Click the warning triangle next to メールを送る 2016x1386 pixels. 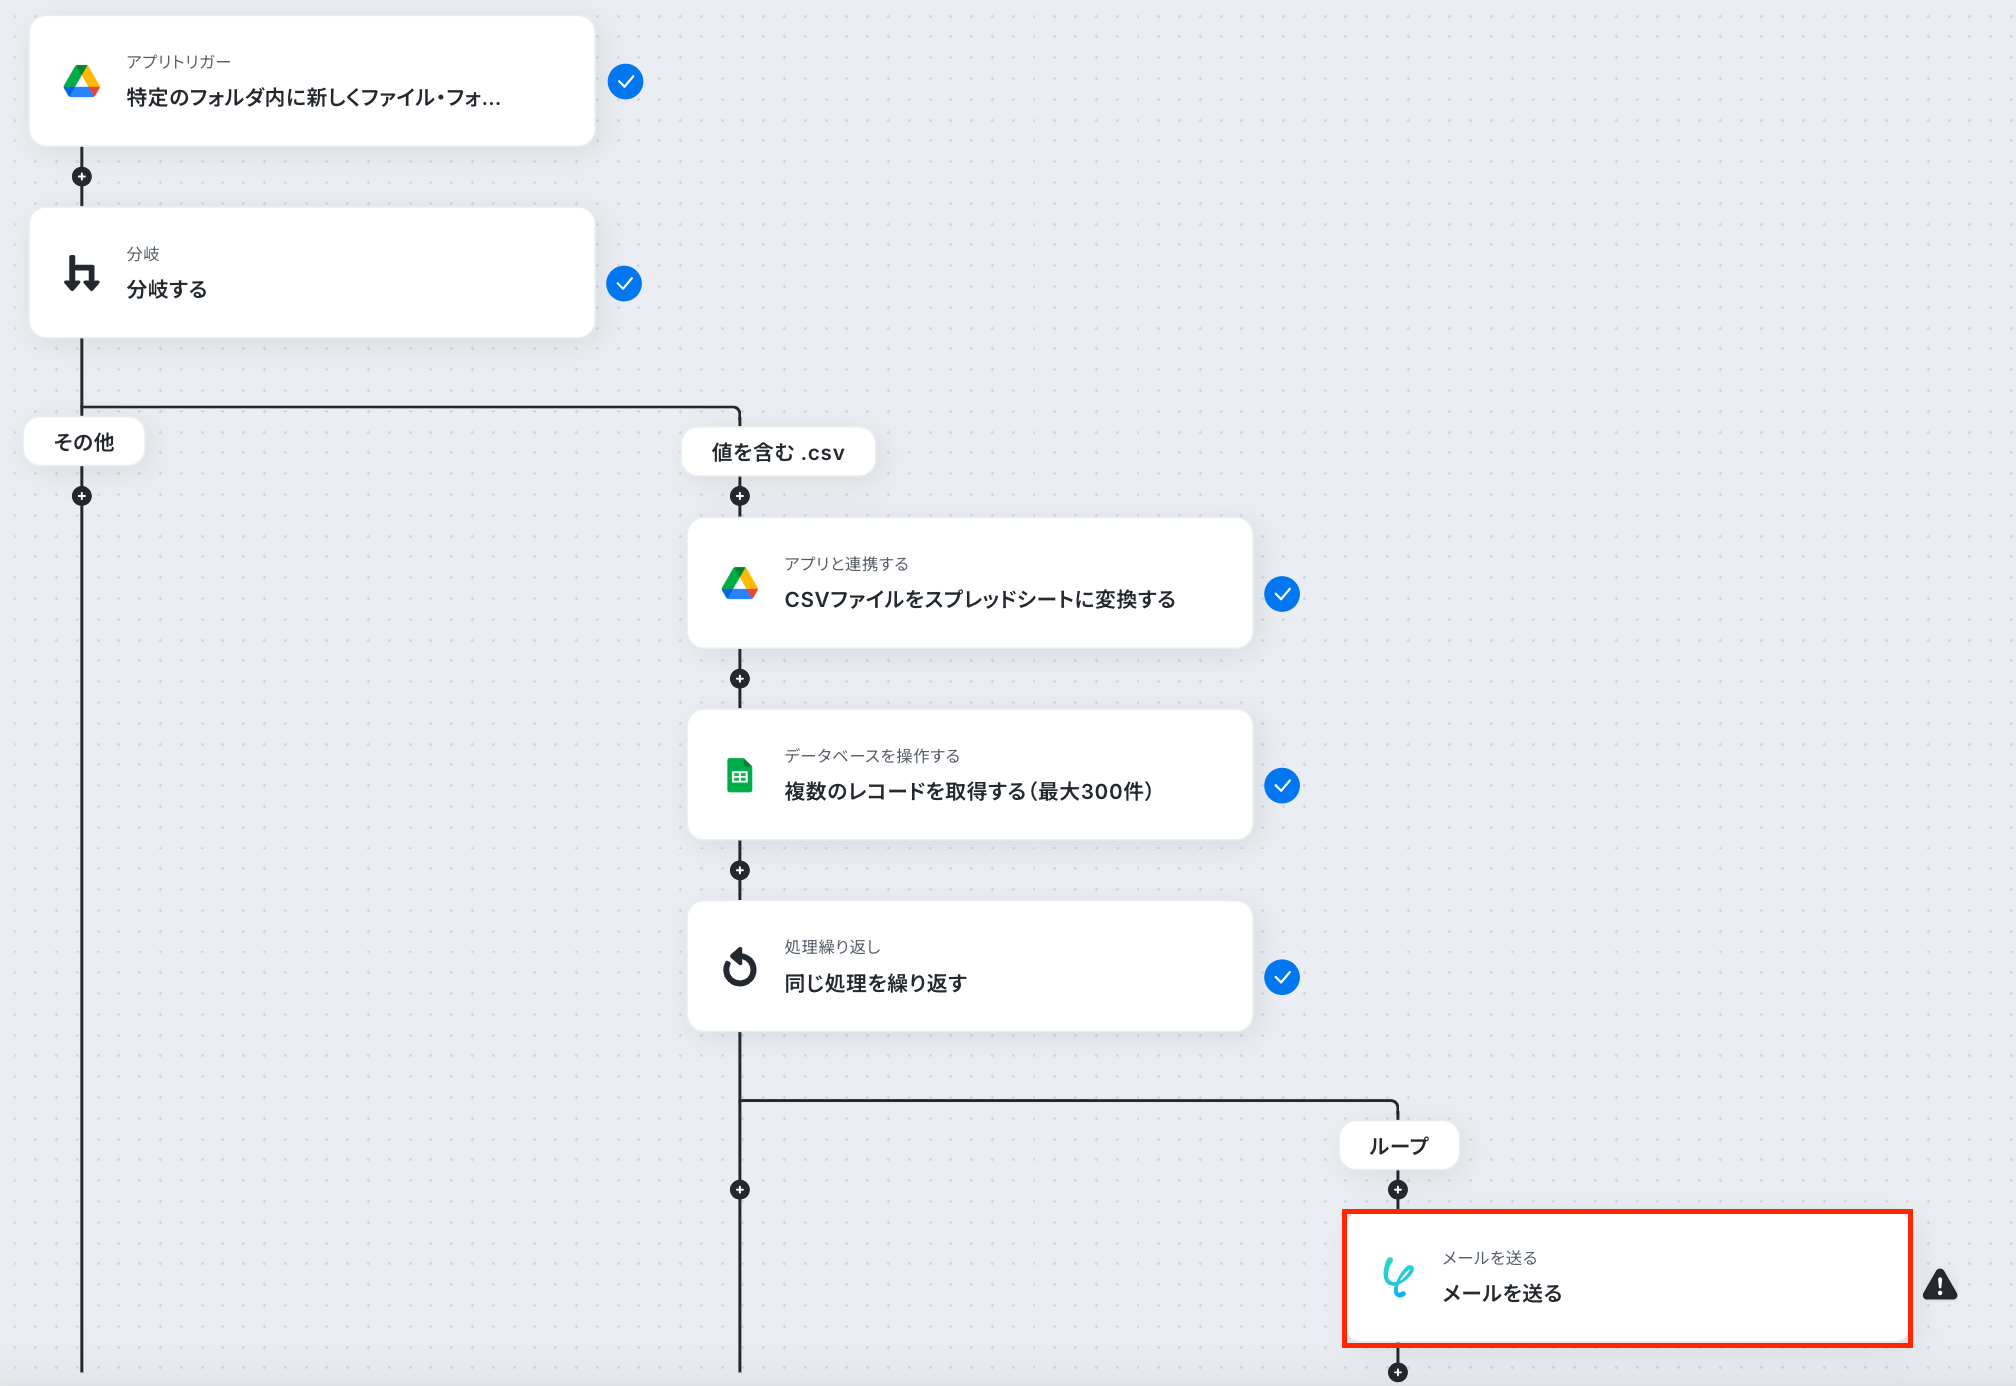pyautogui.click(x=1940, y=1285)
